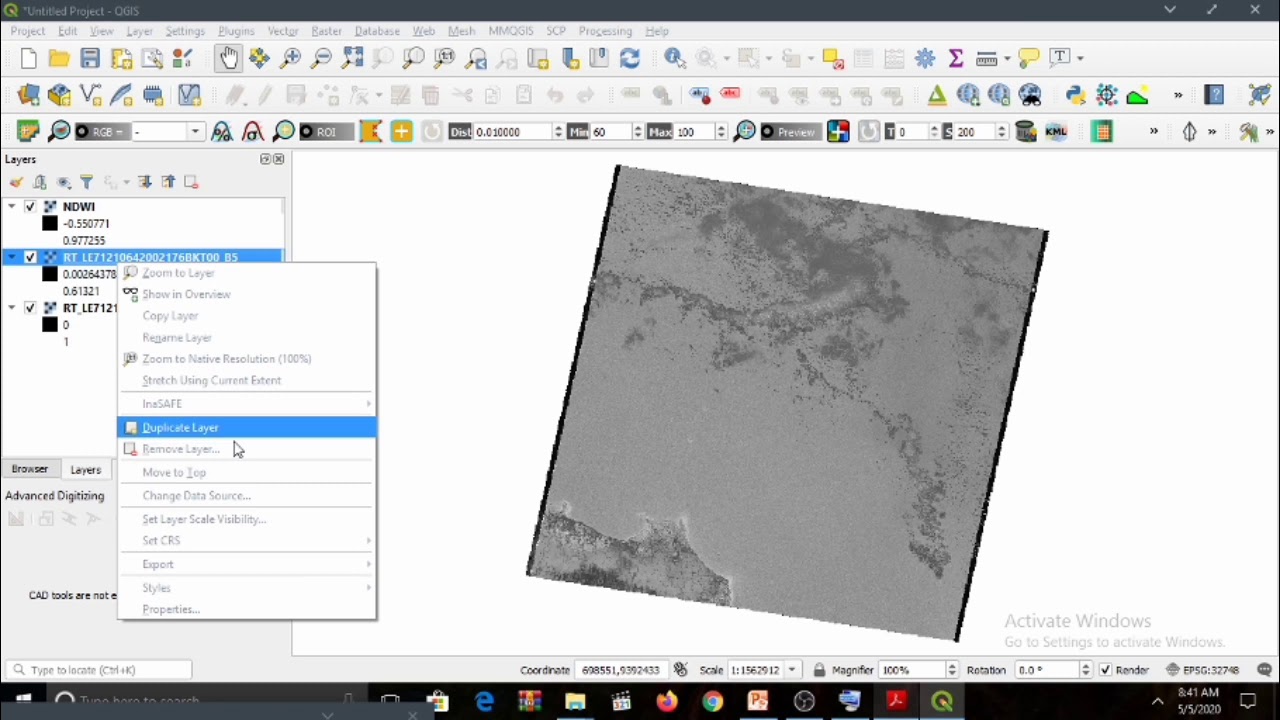Choose Remove Layer from context menu
Screen dimensions: 1280x720
[246, 449]
